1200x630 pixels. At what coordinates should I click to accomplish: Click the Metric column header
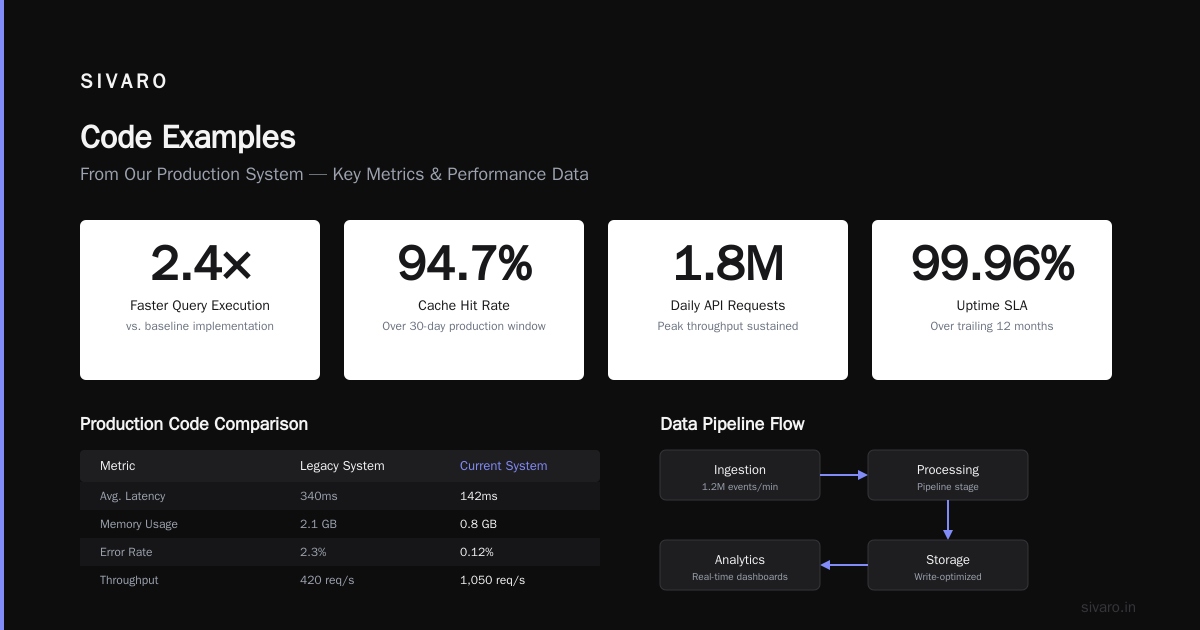(118, 466)
